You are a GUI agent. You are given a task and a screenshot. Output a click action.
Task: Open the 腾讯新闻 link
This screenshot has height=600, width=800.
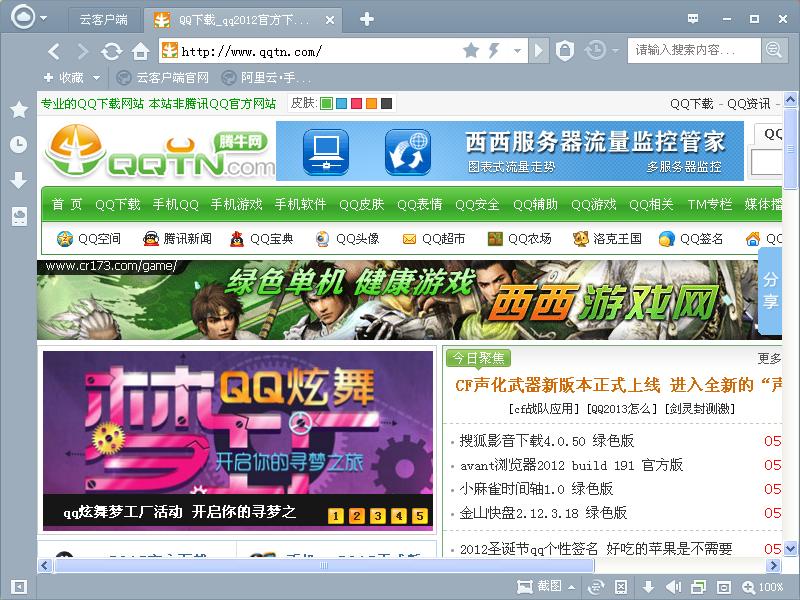tap(177, 238)
